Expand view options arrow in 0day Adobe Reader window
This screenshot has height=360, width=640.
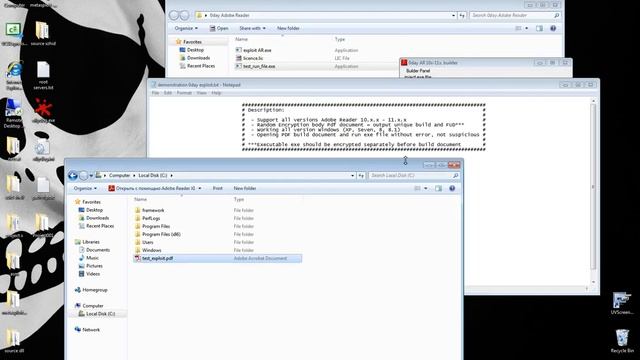tap(527, 28)
